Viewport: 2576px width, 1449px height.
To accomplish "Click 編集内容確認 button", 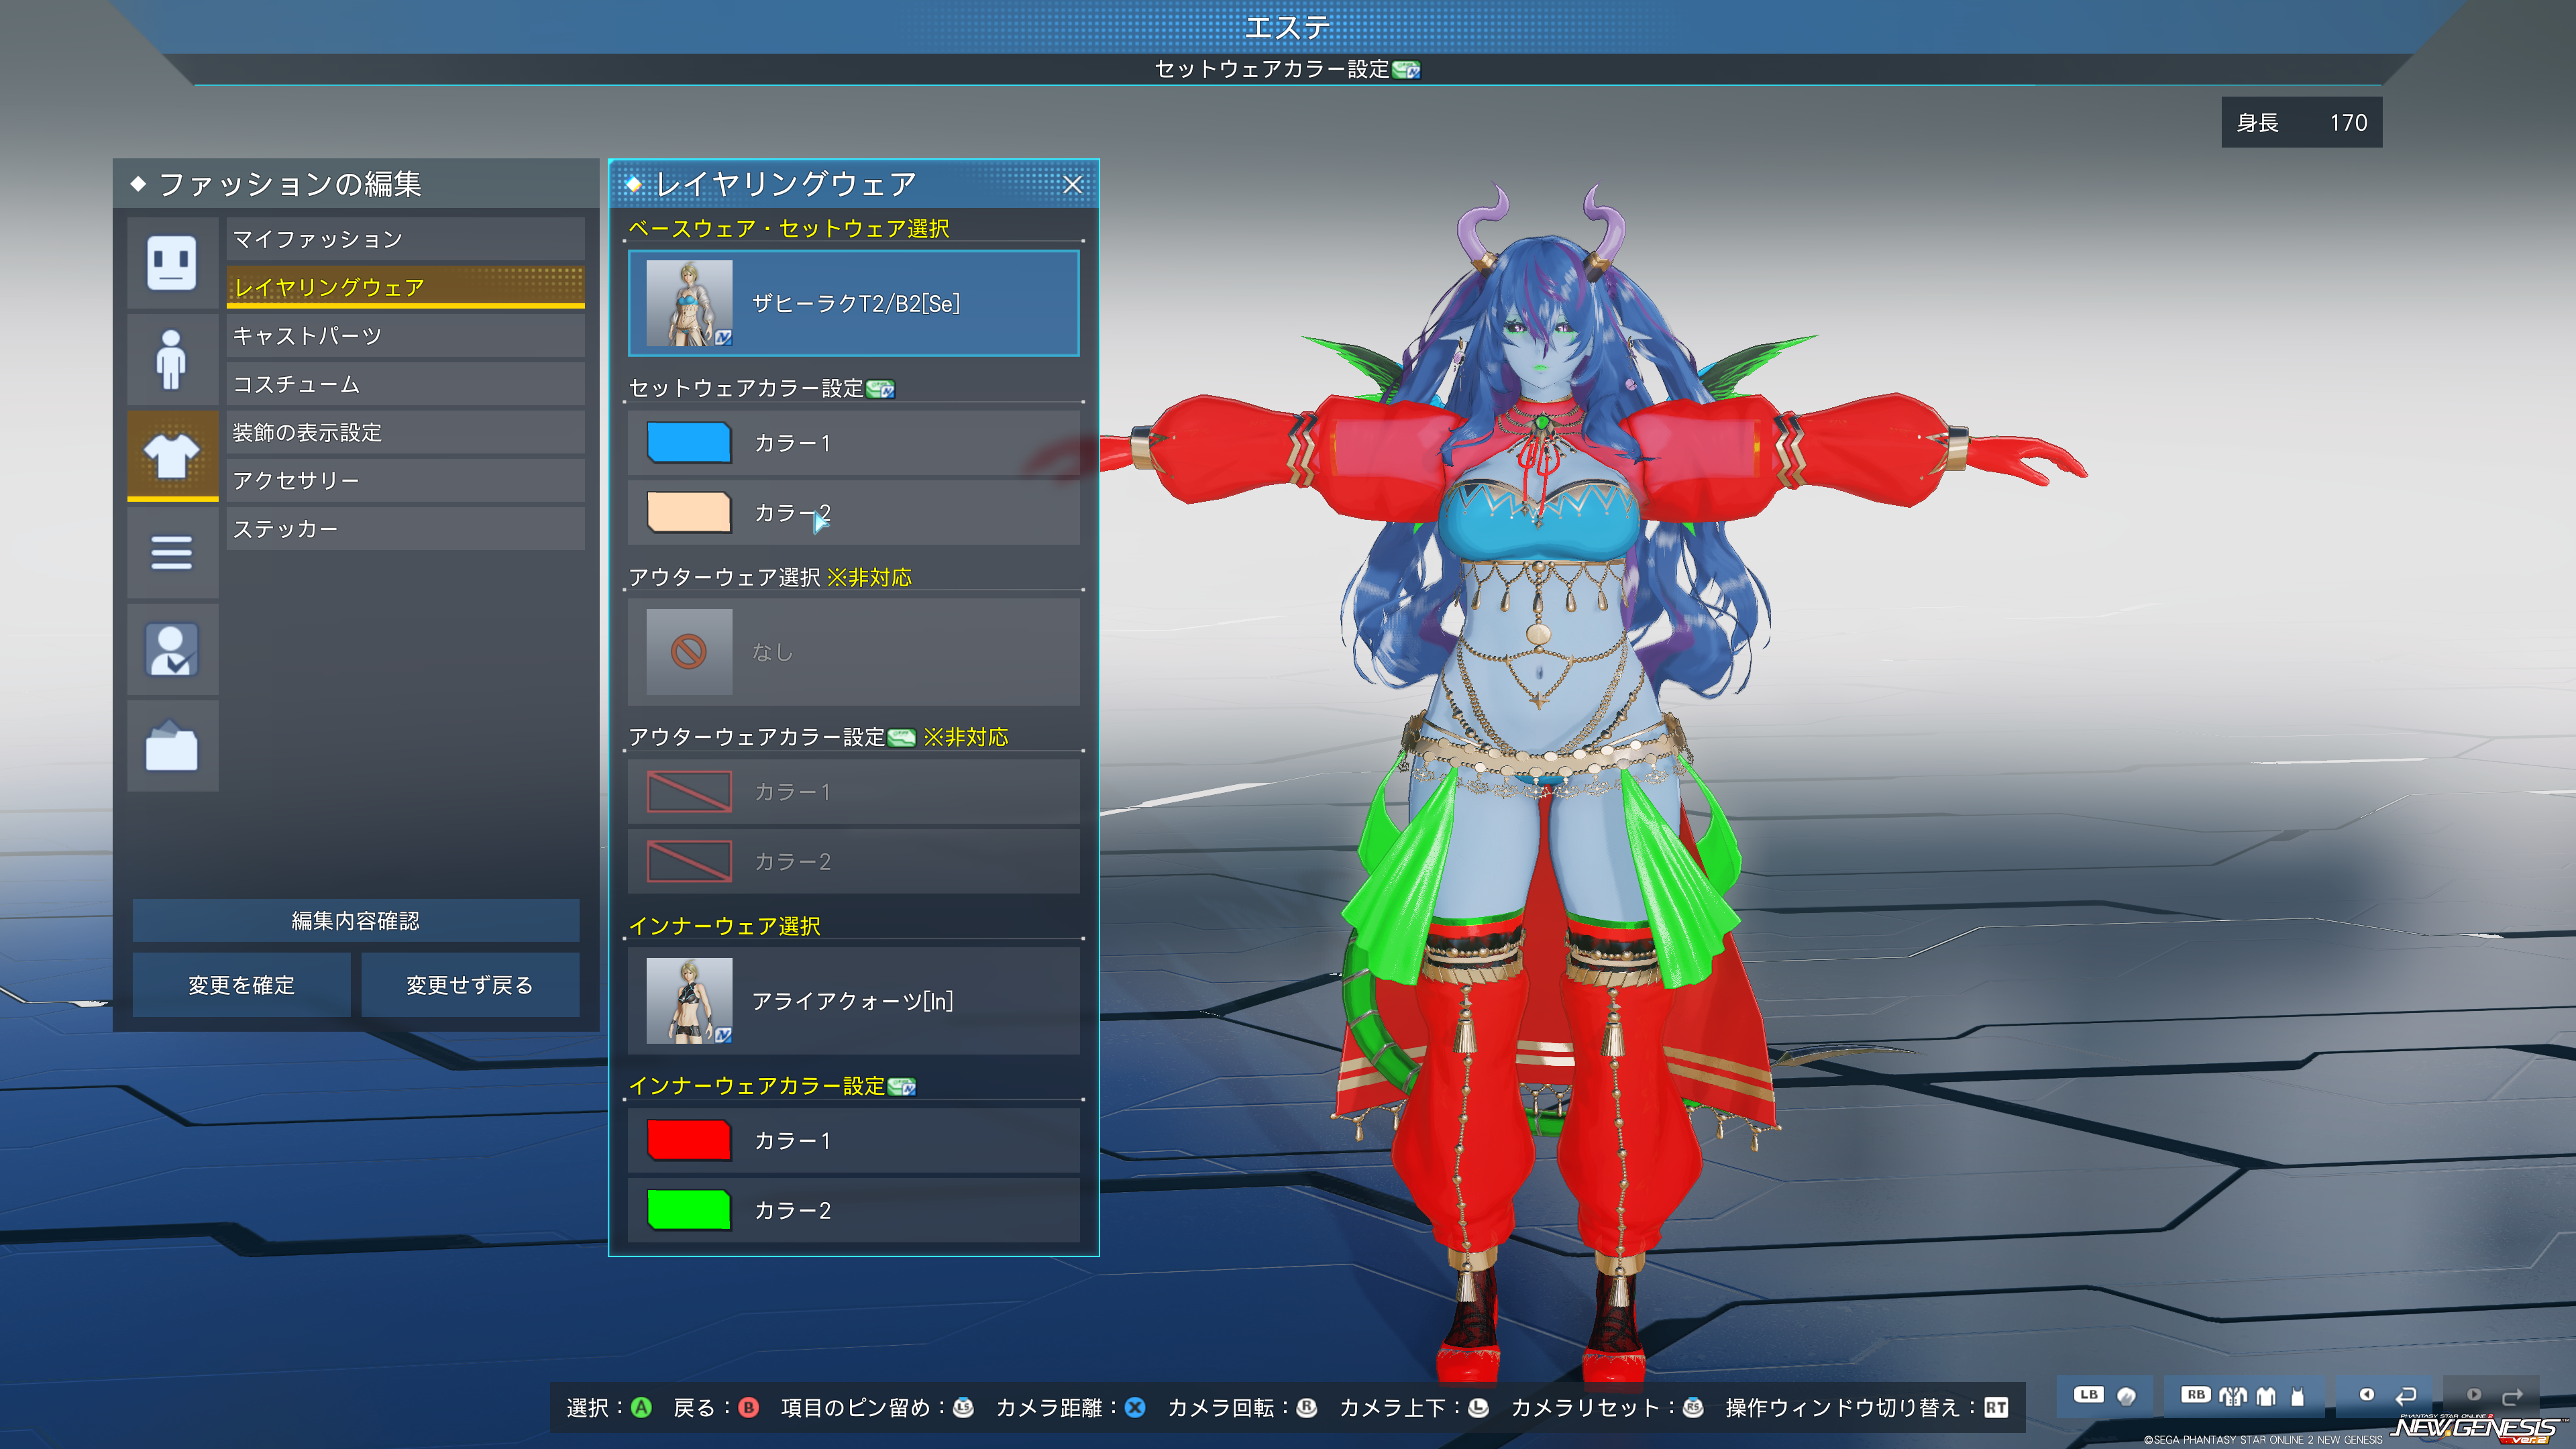I will tap(355, 920).
